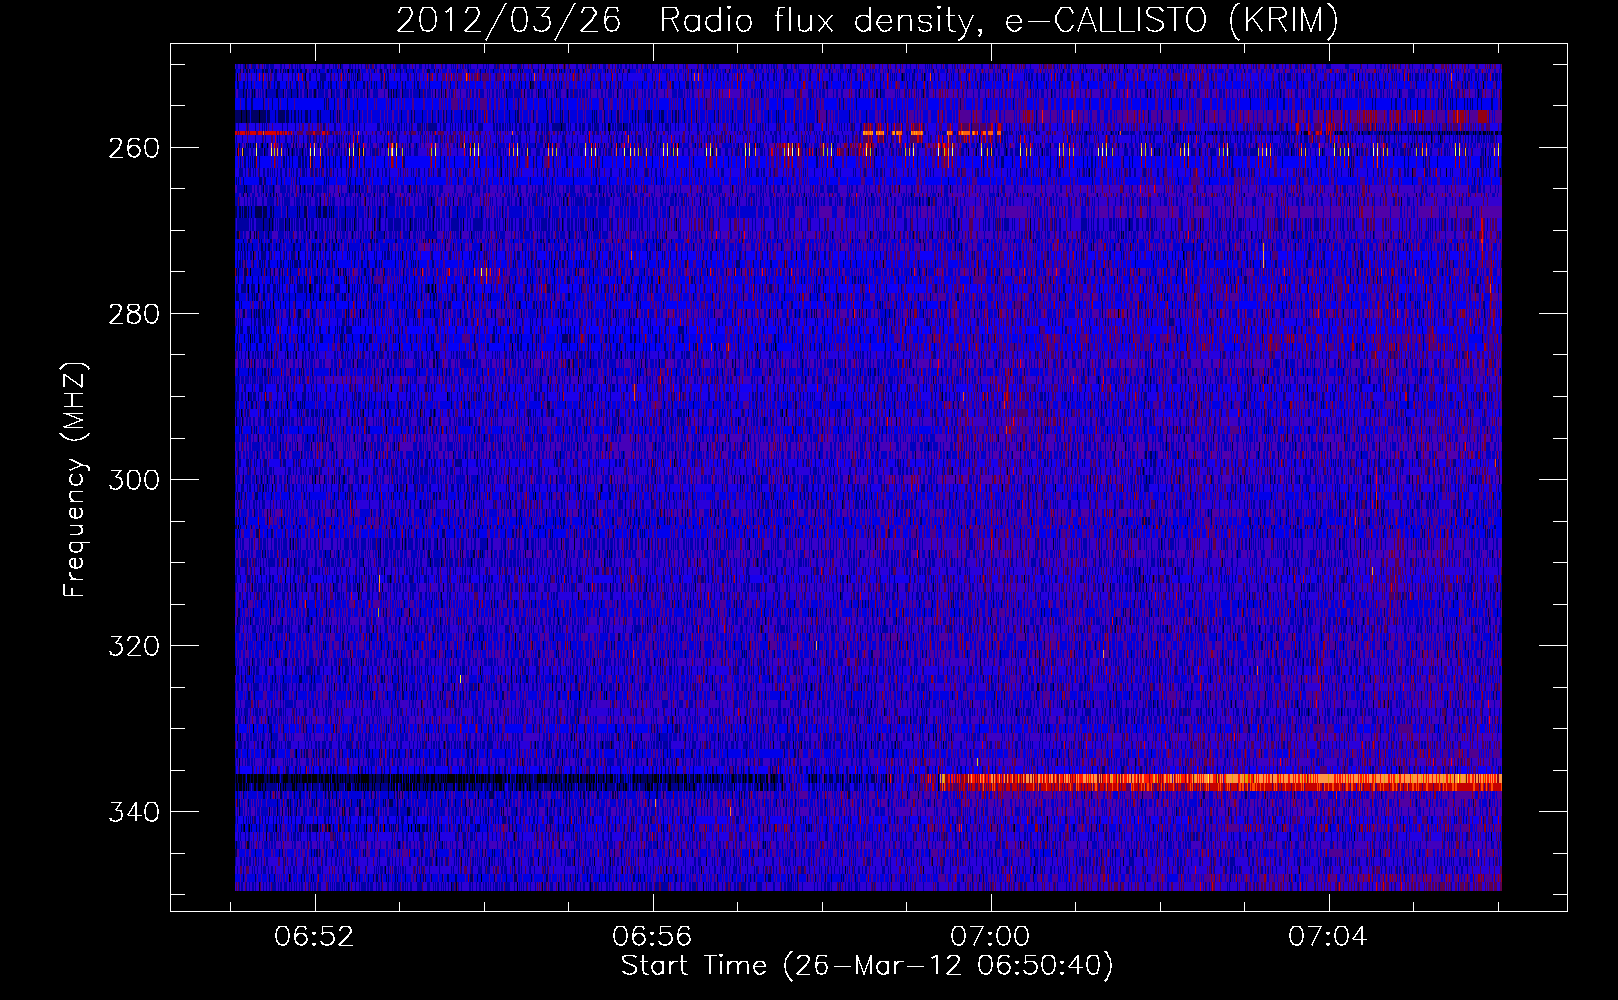Click the plot title 'Radio flux density, e-CALLISTO (KRIM)'
The height and width of the screenshot is (1000, 1618).
(998, 20)
